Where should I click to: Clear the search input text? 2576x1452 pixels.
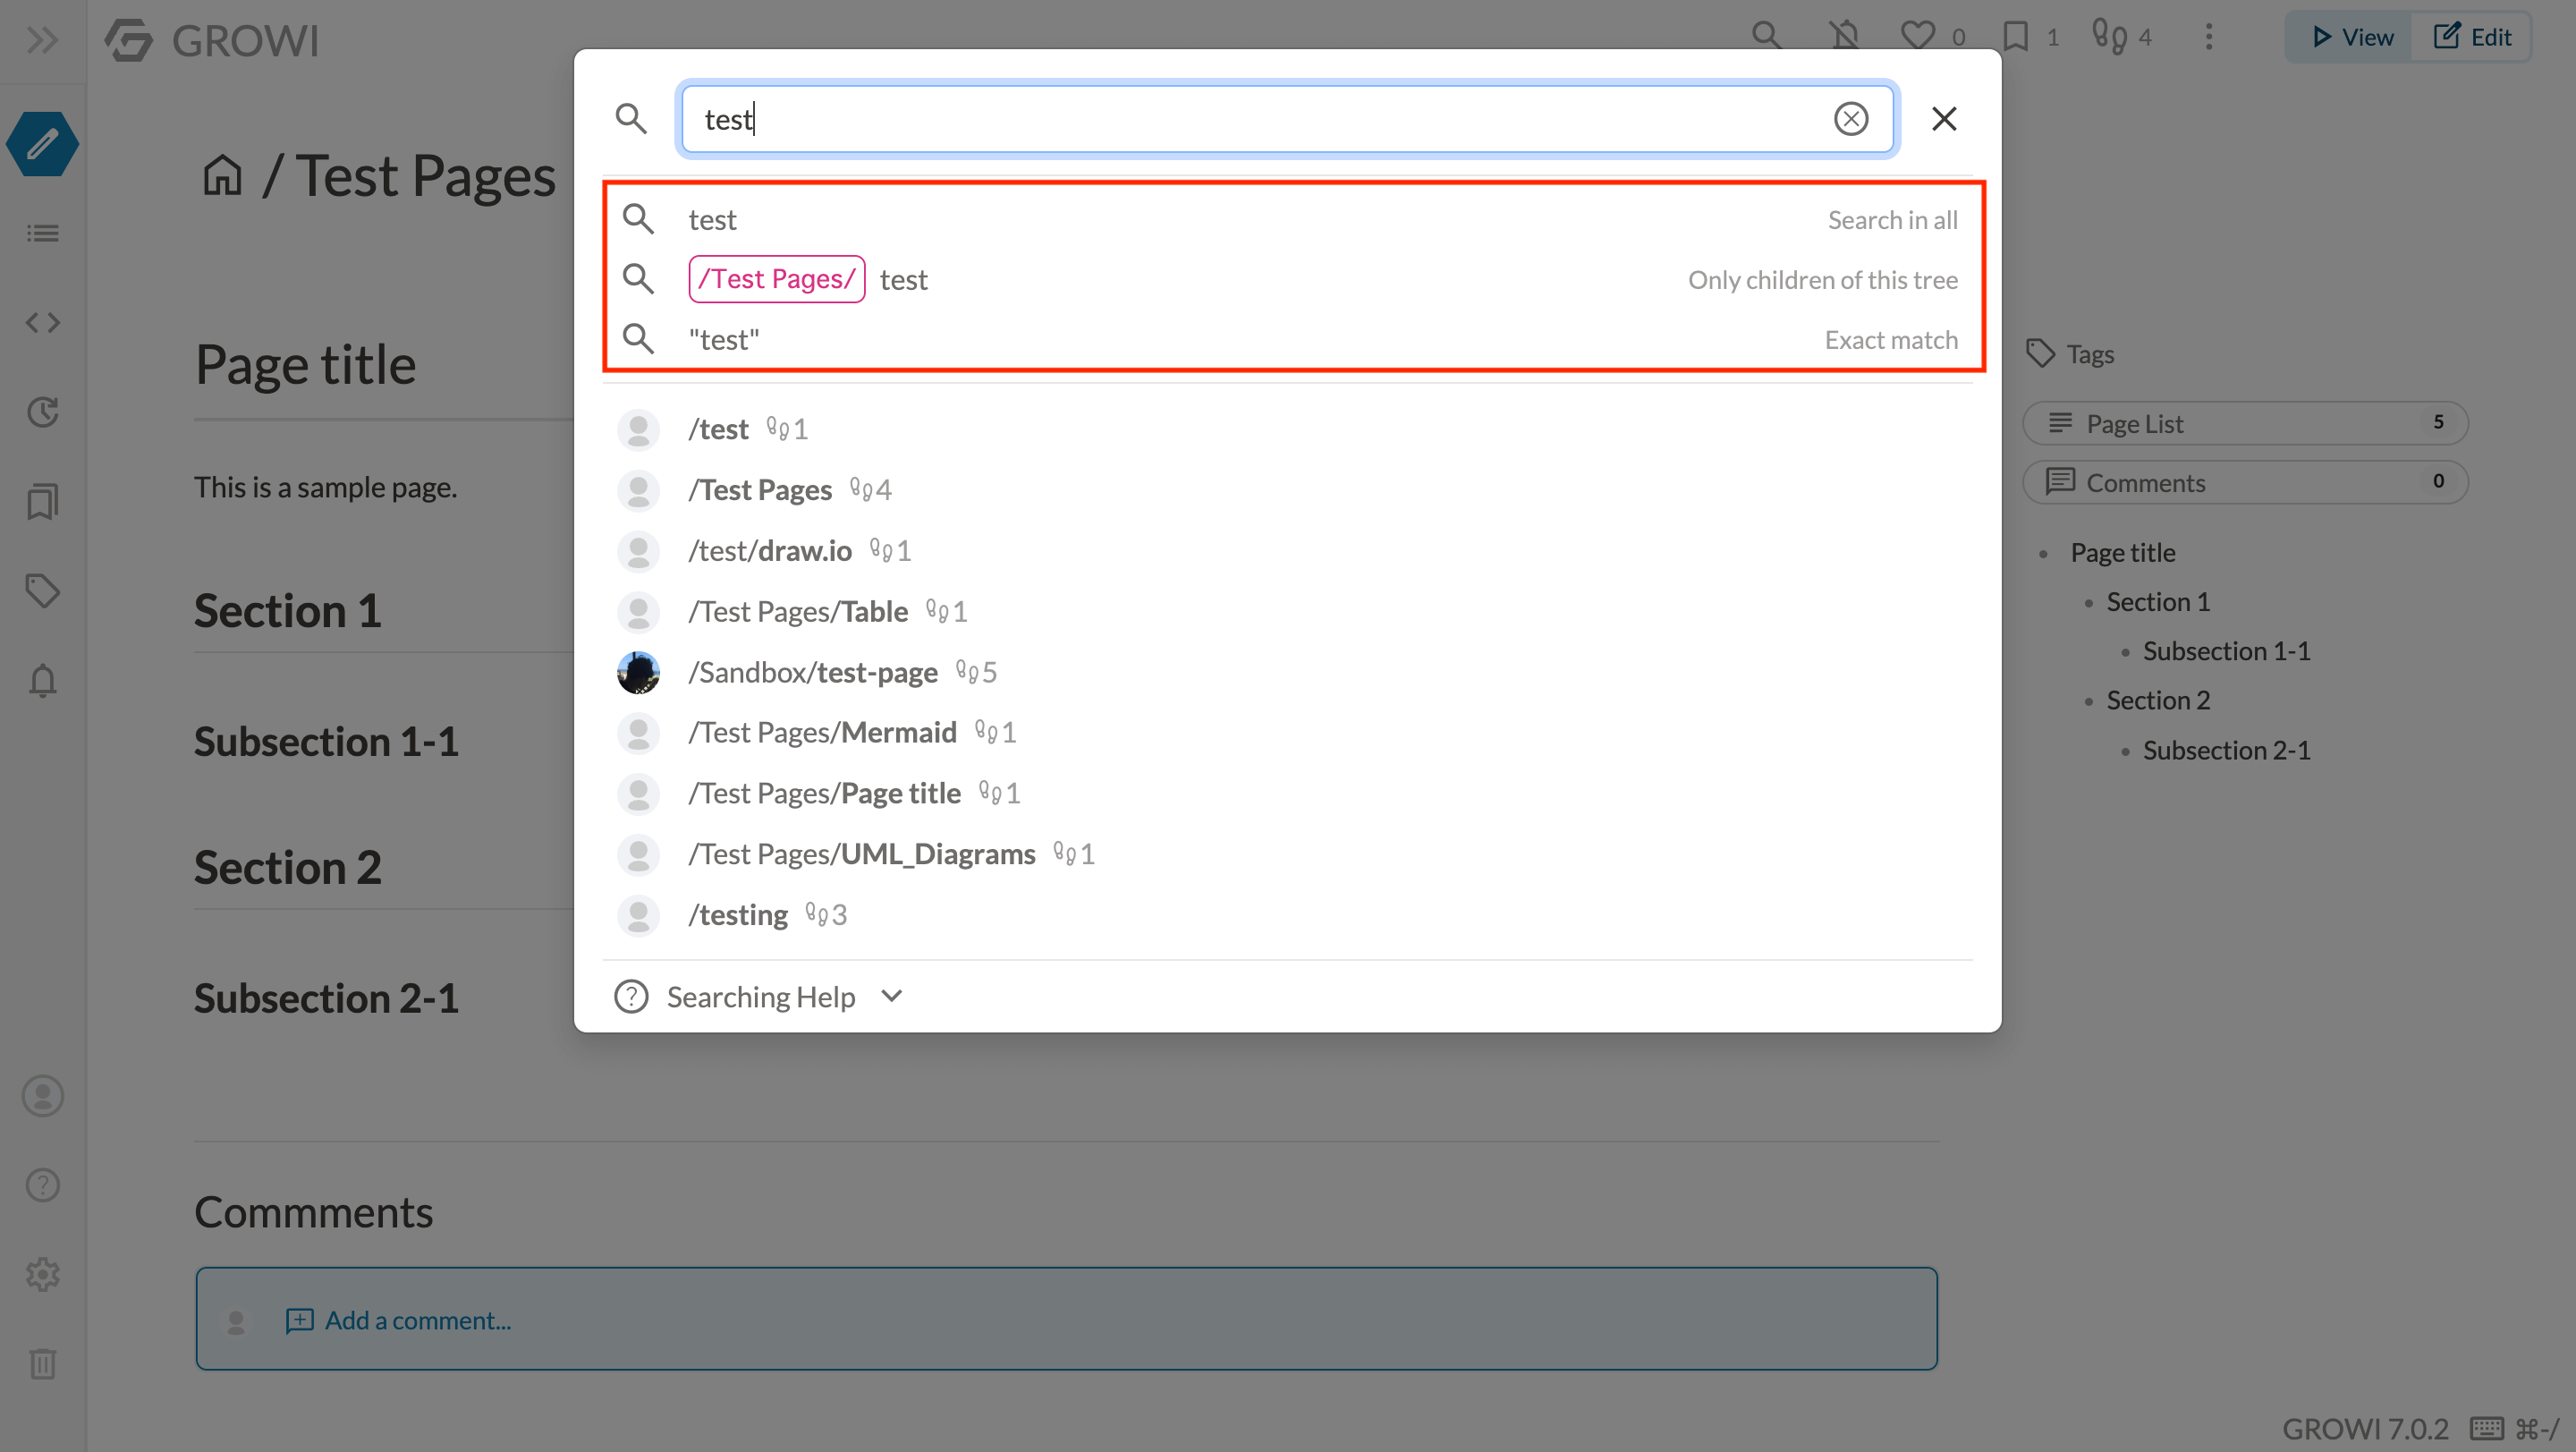[1850, 119]
